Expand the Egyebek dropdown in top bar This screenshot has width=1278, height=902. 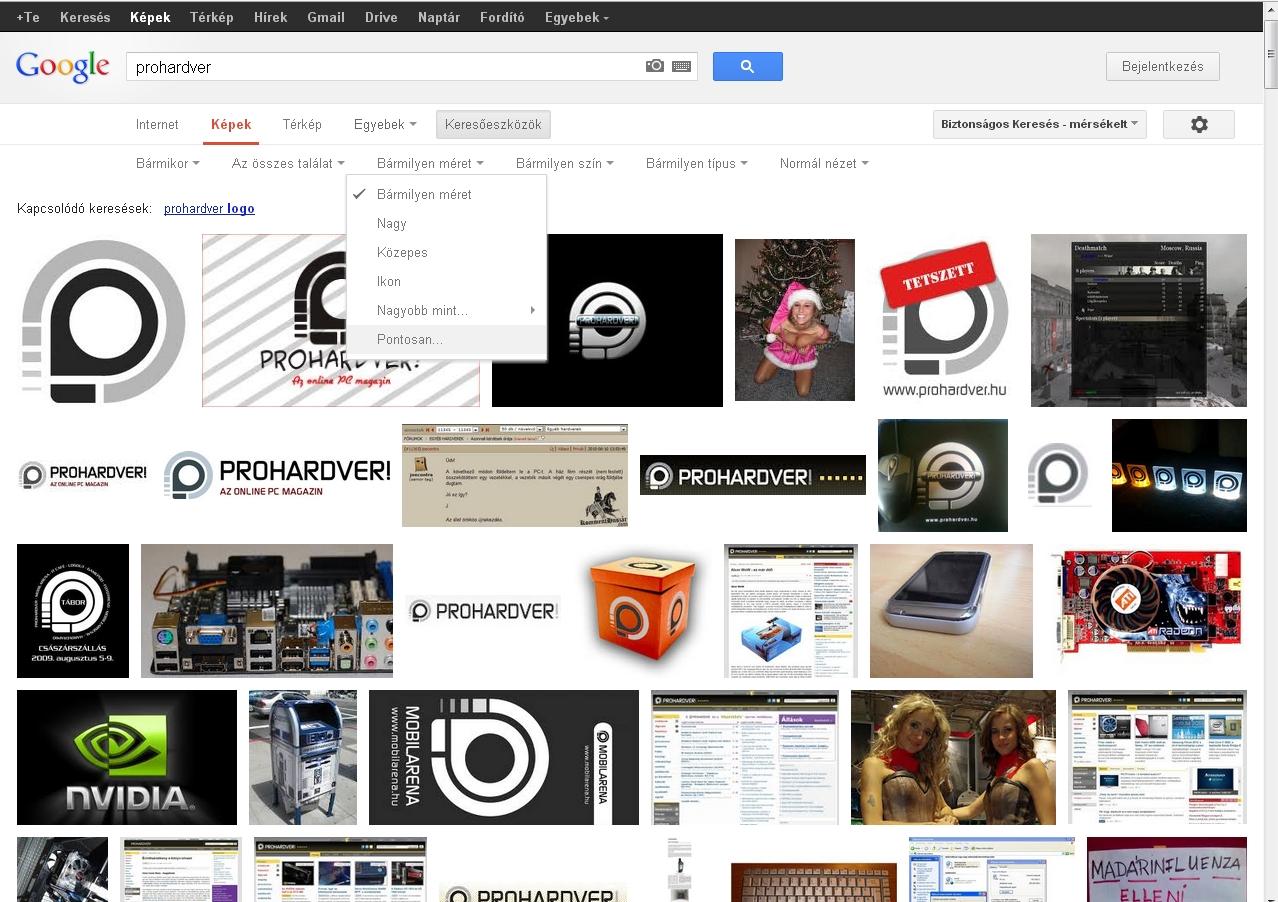pos(576,17)
